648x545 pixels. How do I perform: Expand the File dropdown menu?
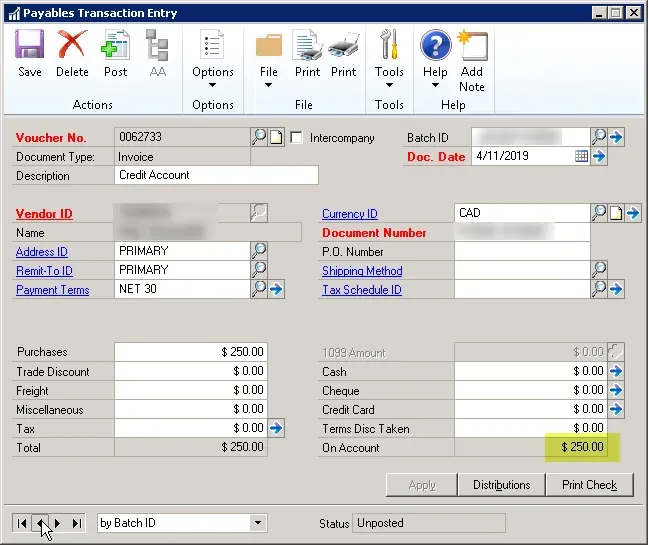coord(268,60)
